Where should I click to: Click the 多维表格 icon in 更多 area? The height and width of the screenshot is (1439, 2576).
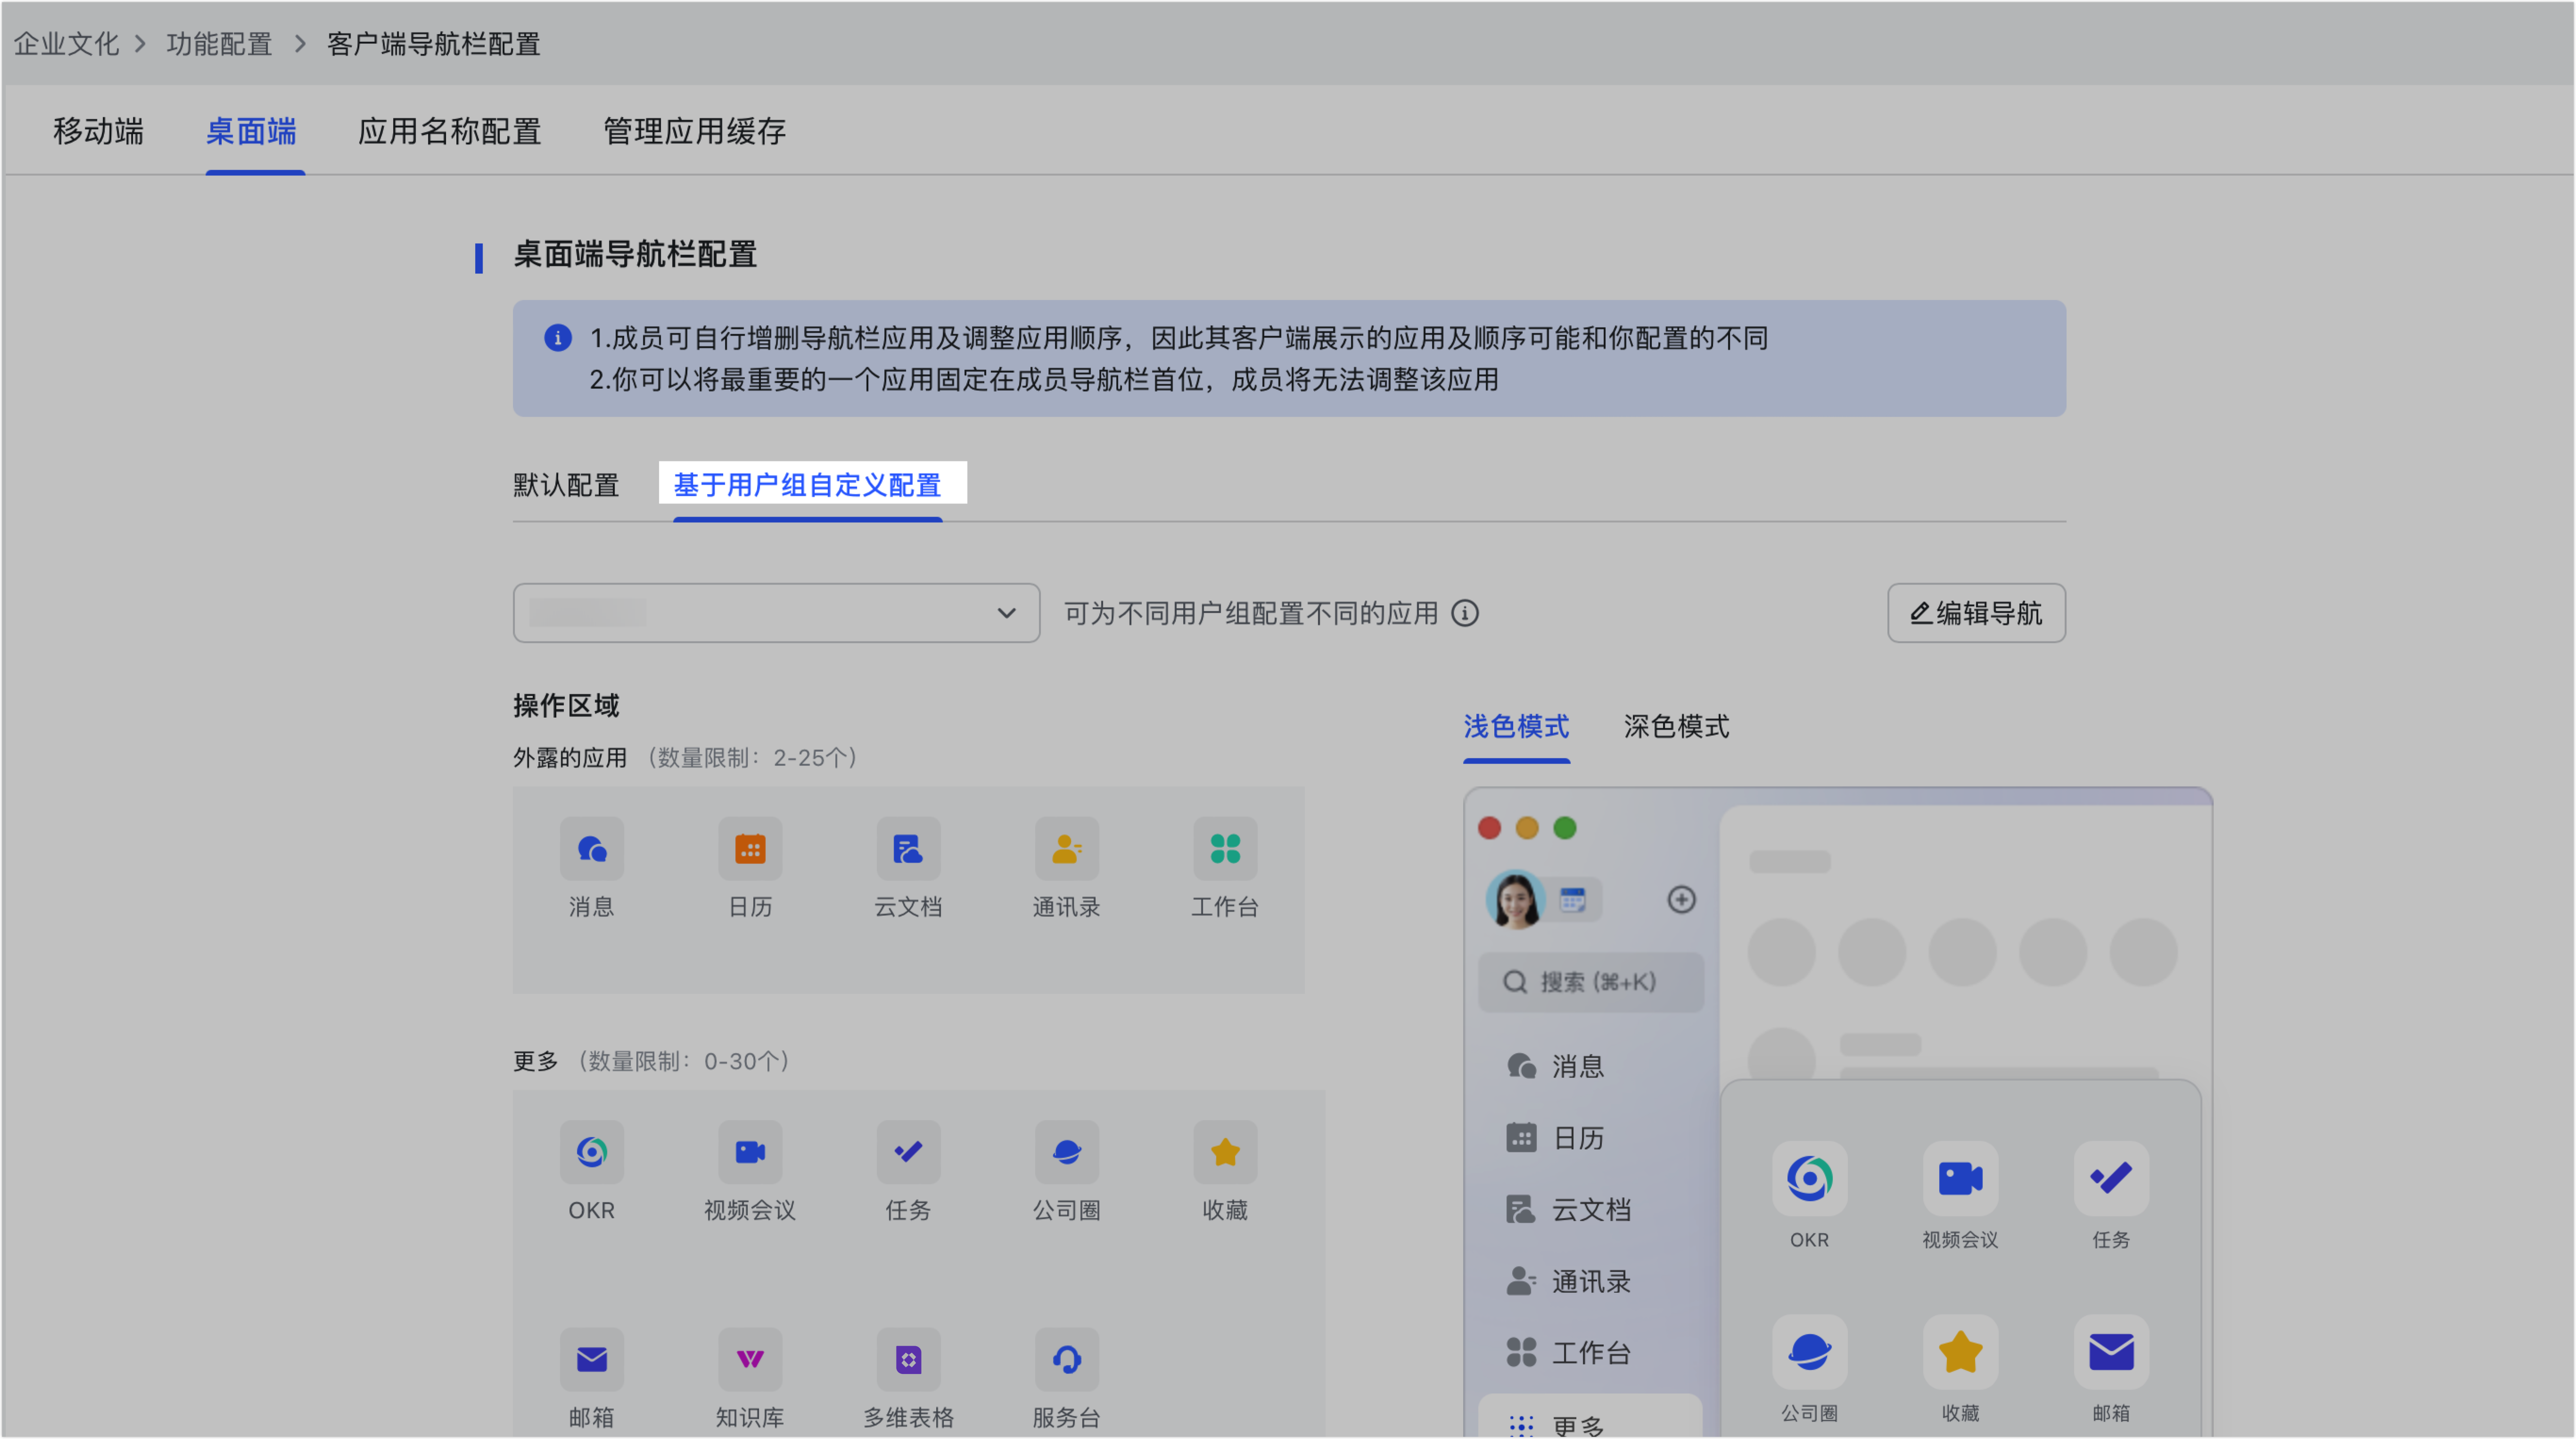(908, 1359)
